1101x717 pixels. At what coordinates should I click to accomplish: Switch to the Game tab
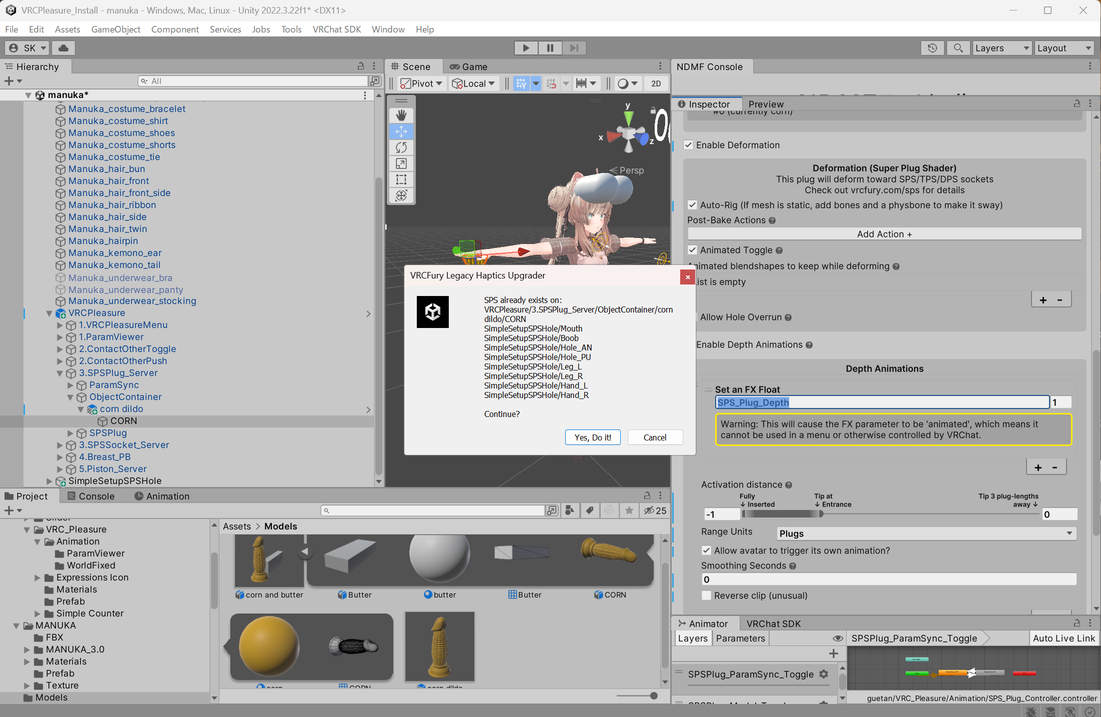468,67
